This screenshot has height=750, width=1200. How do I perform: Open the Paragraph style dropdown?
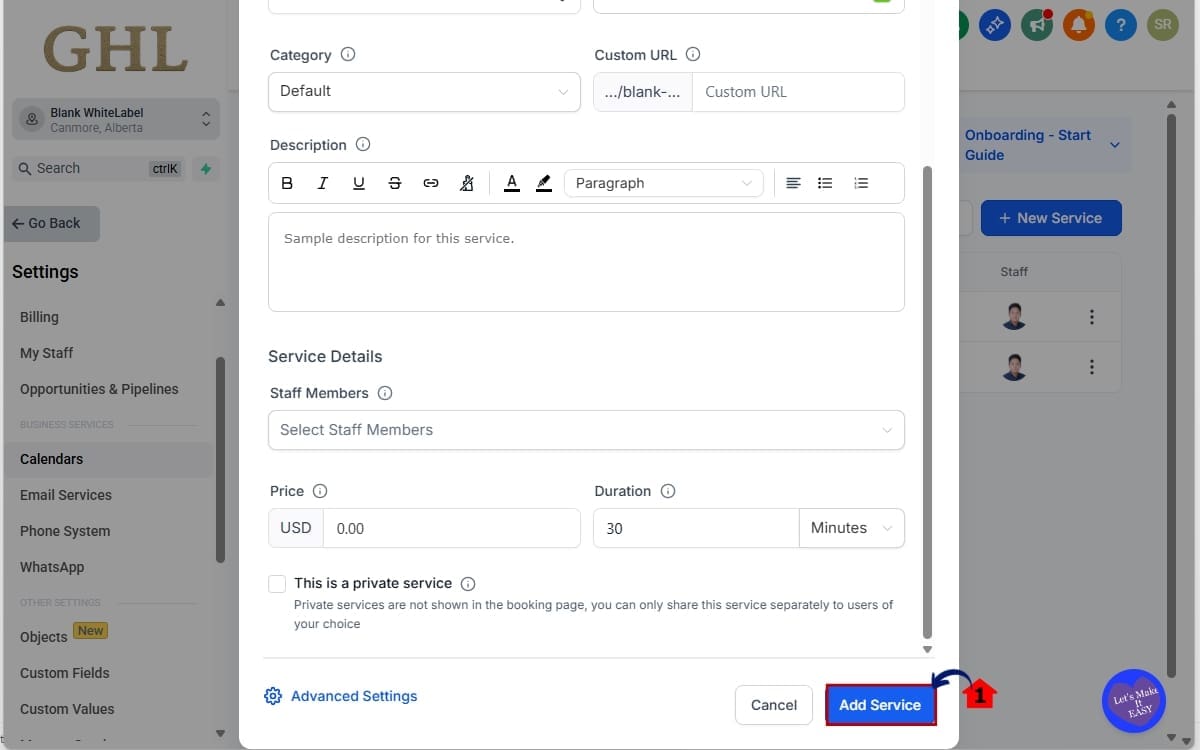[x=663, y=183]
